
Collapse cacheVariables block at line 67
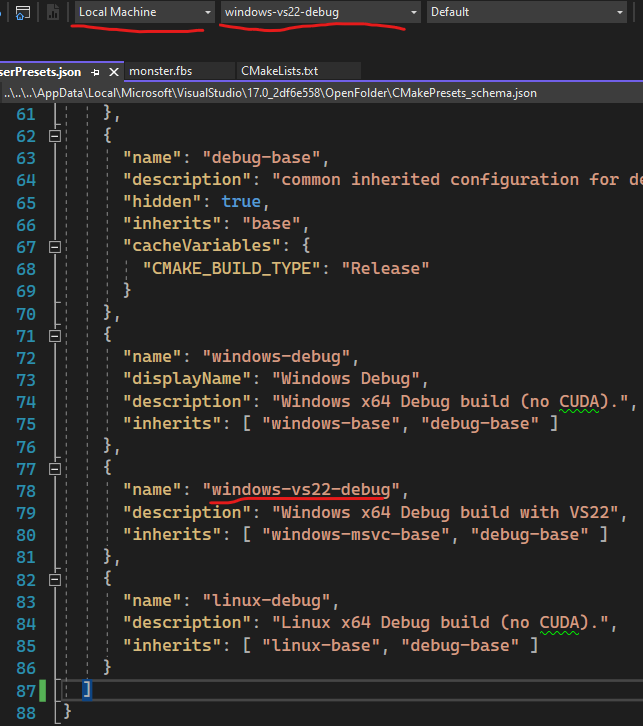coord(55,247)
